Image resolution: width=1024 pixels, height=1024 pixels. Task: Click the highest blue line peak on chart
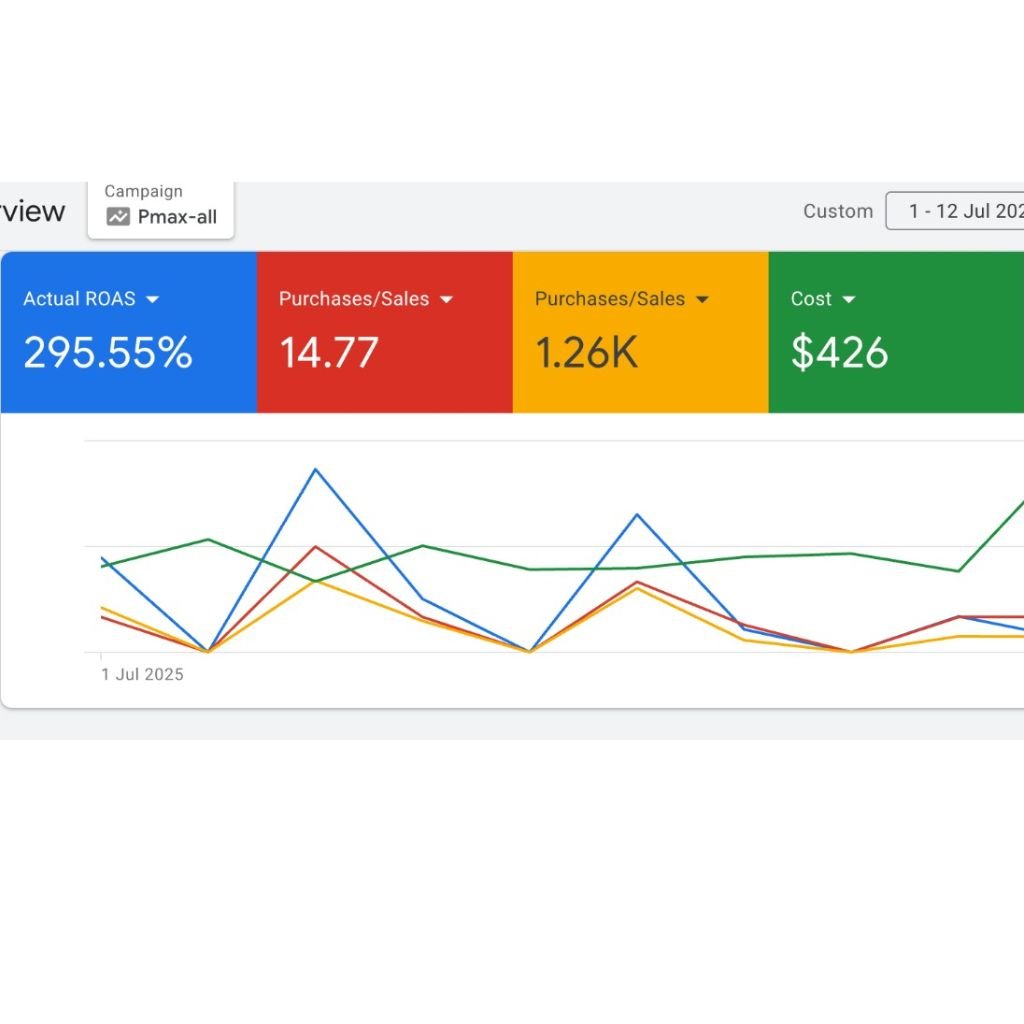point(316,469)
